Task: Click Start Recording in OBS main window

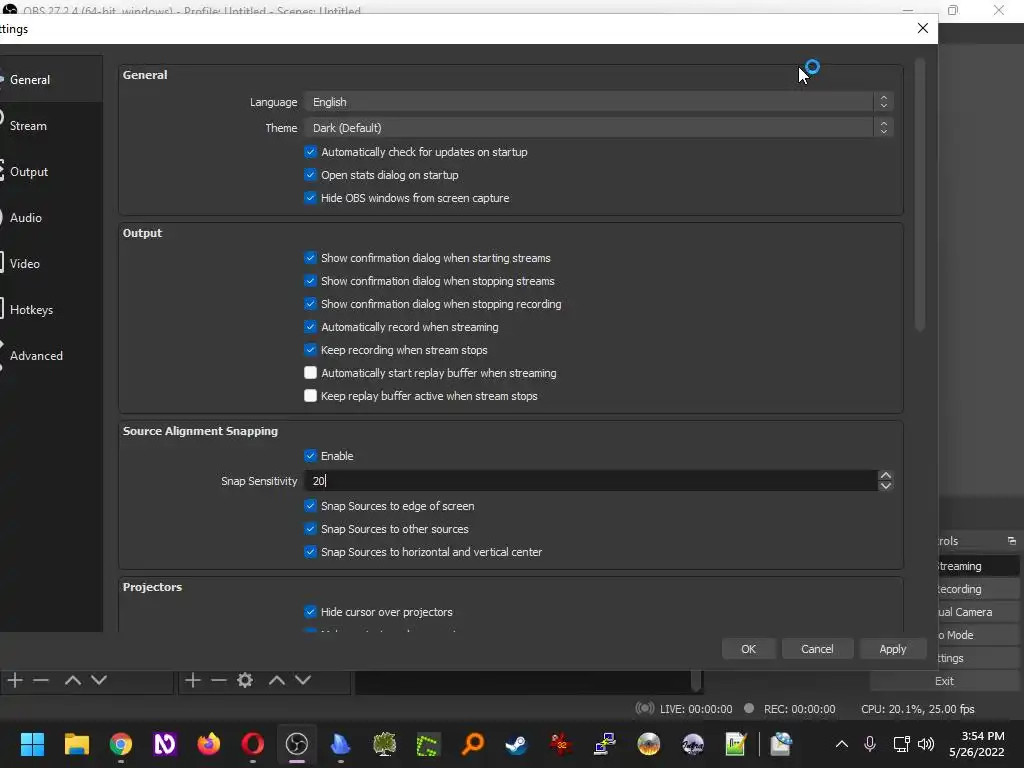Action: (x=978, y=589)
